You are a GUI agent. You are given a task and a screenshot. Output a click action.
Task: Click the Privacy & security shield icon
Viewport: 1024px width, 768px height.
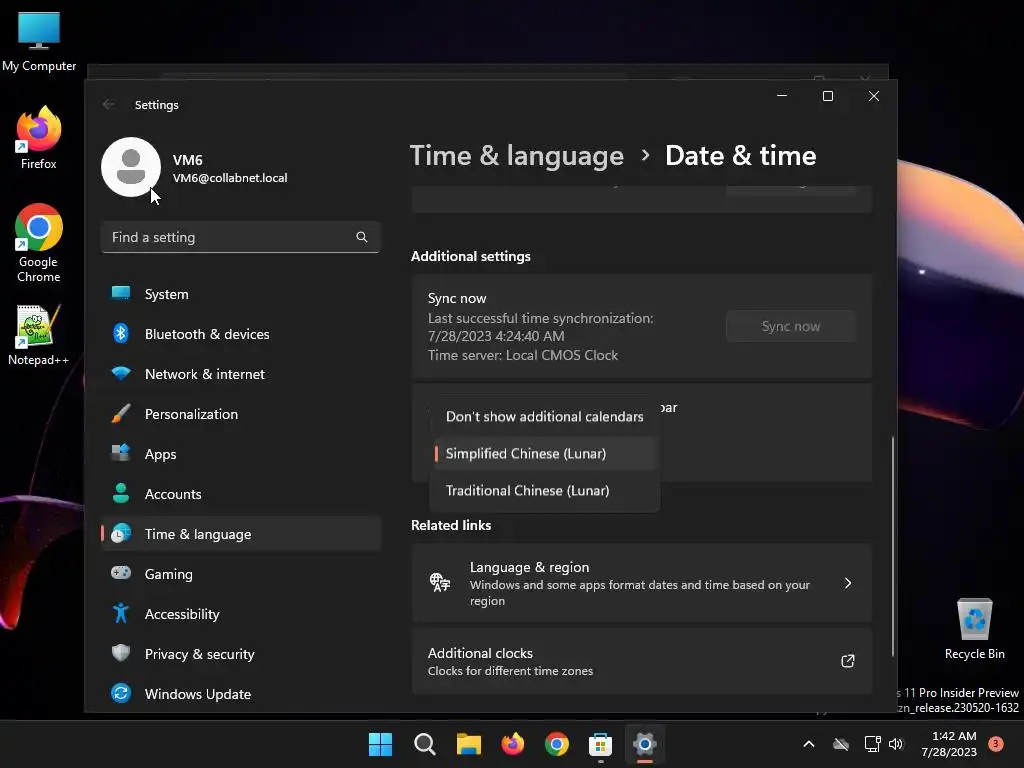click(x=121, y=653)
